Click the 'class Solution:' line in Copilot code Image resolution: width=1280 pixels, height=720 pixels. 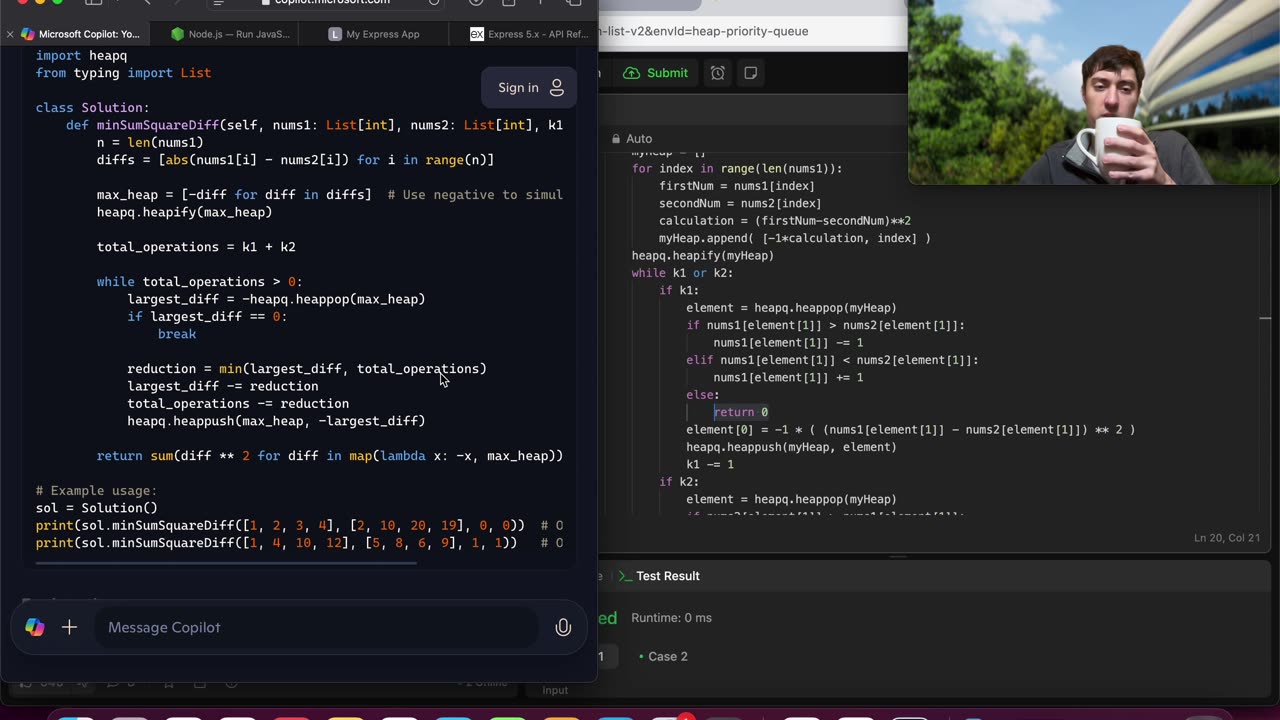click(x=93, y=108)
